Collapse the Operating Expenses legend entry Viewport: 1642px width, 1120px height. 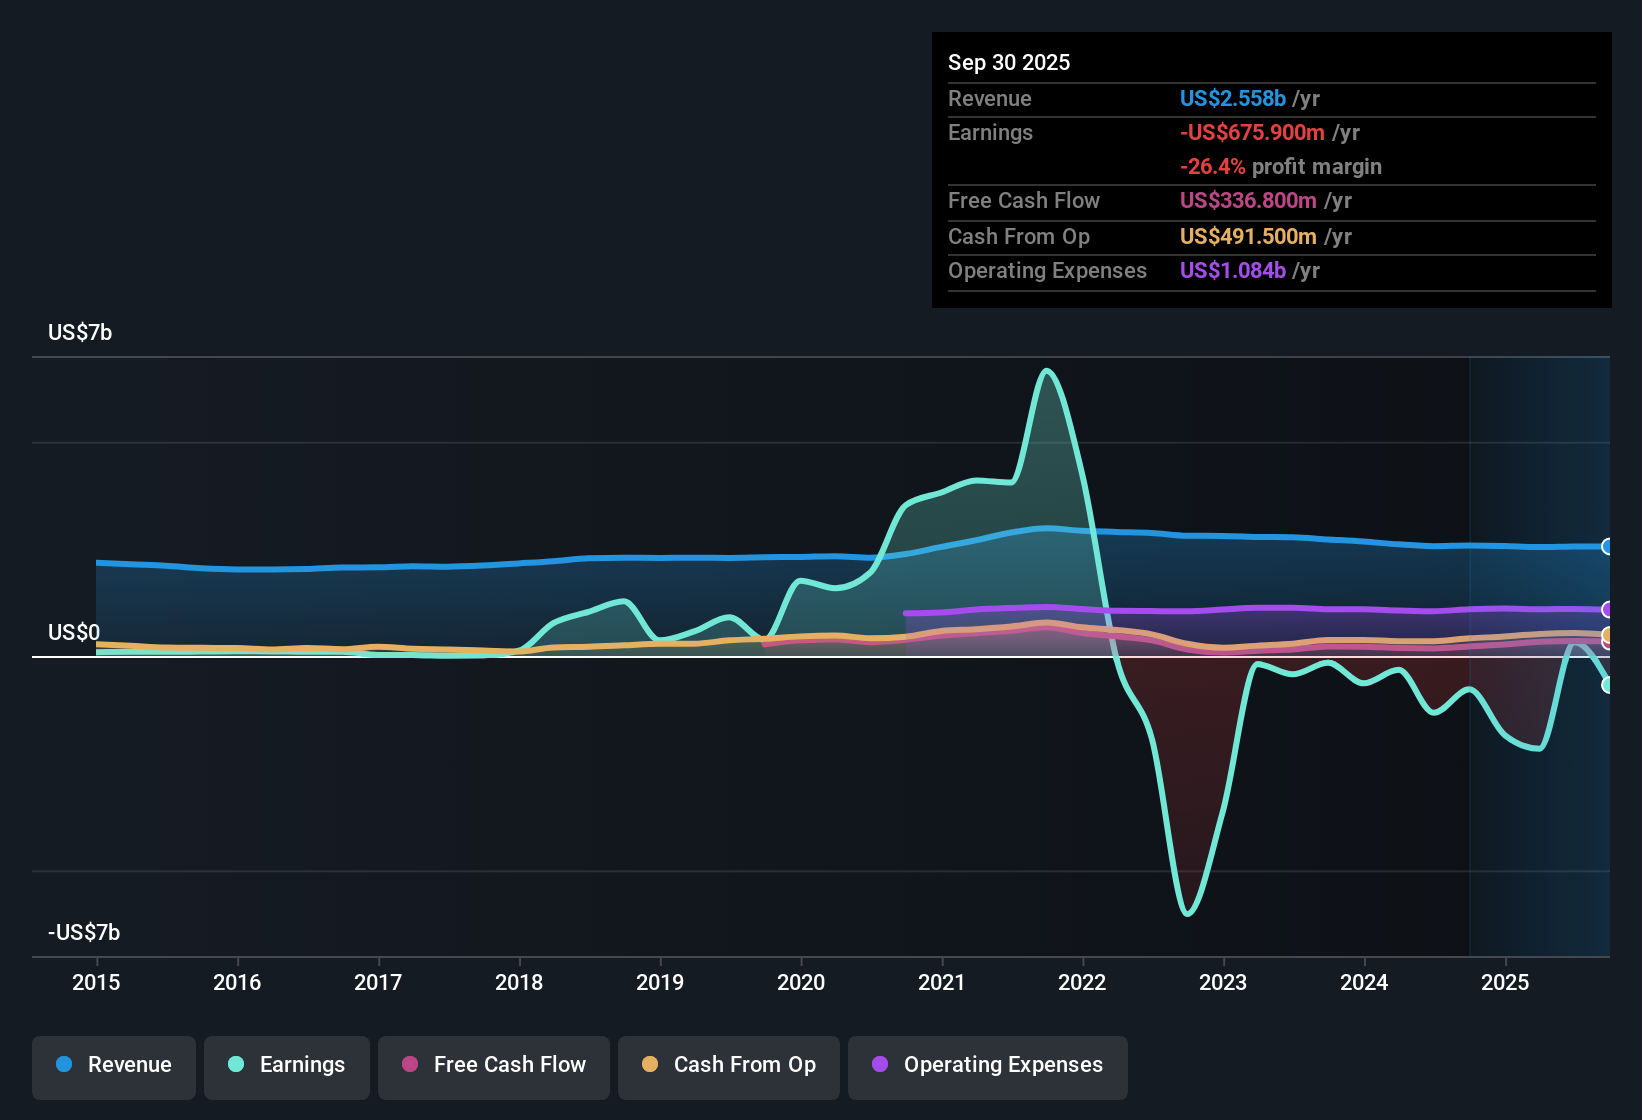point(987,1065)
